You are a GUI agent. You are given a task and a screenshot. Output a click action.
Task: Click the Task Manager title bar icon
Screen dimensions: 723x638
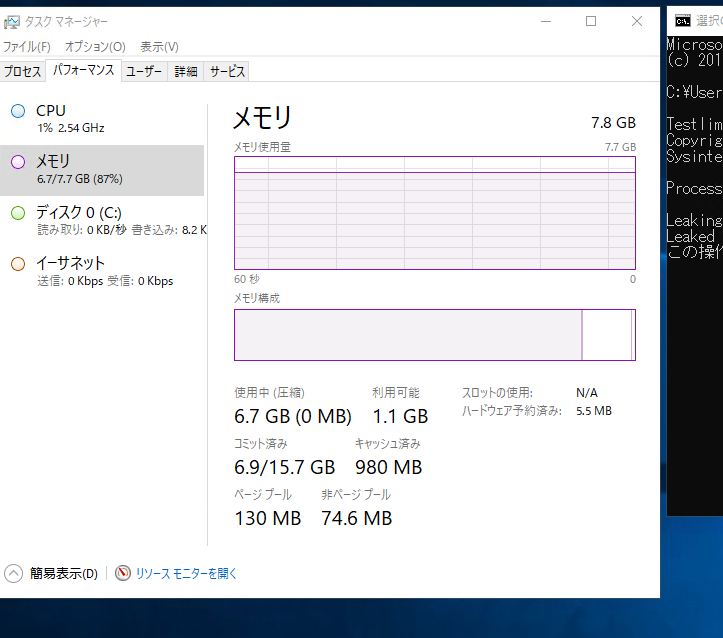click(x=12, y=22)
